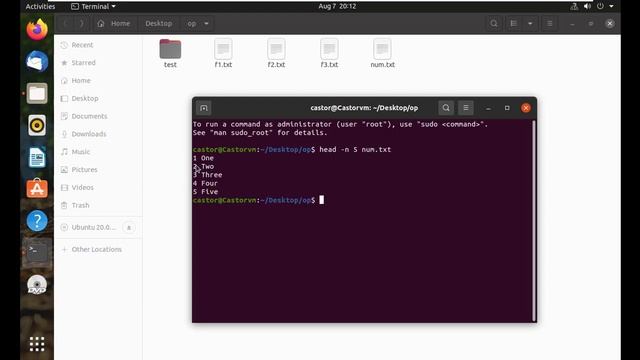
Task: Open Other Locations in the Files sidebar
Action: 98,249
